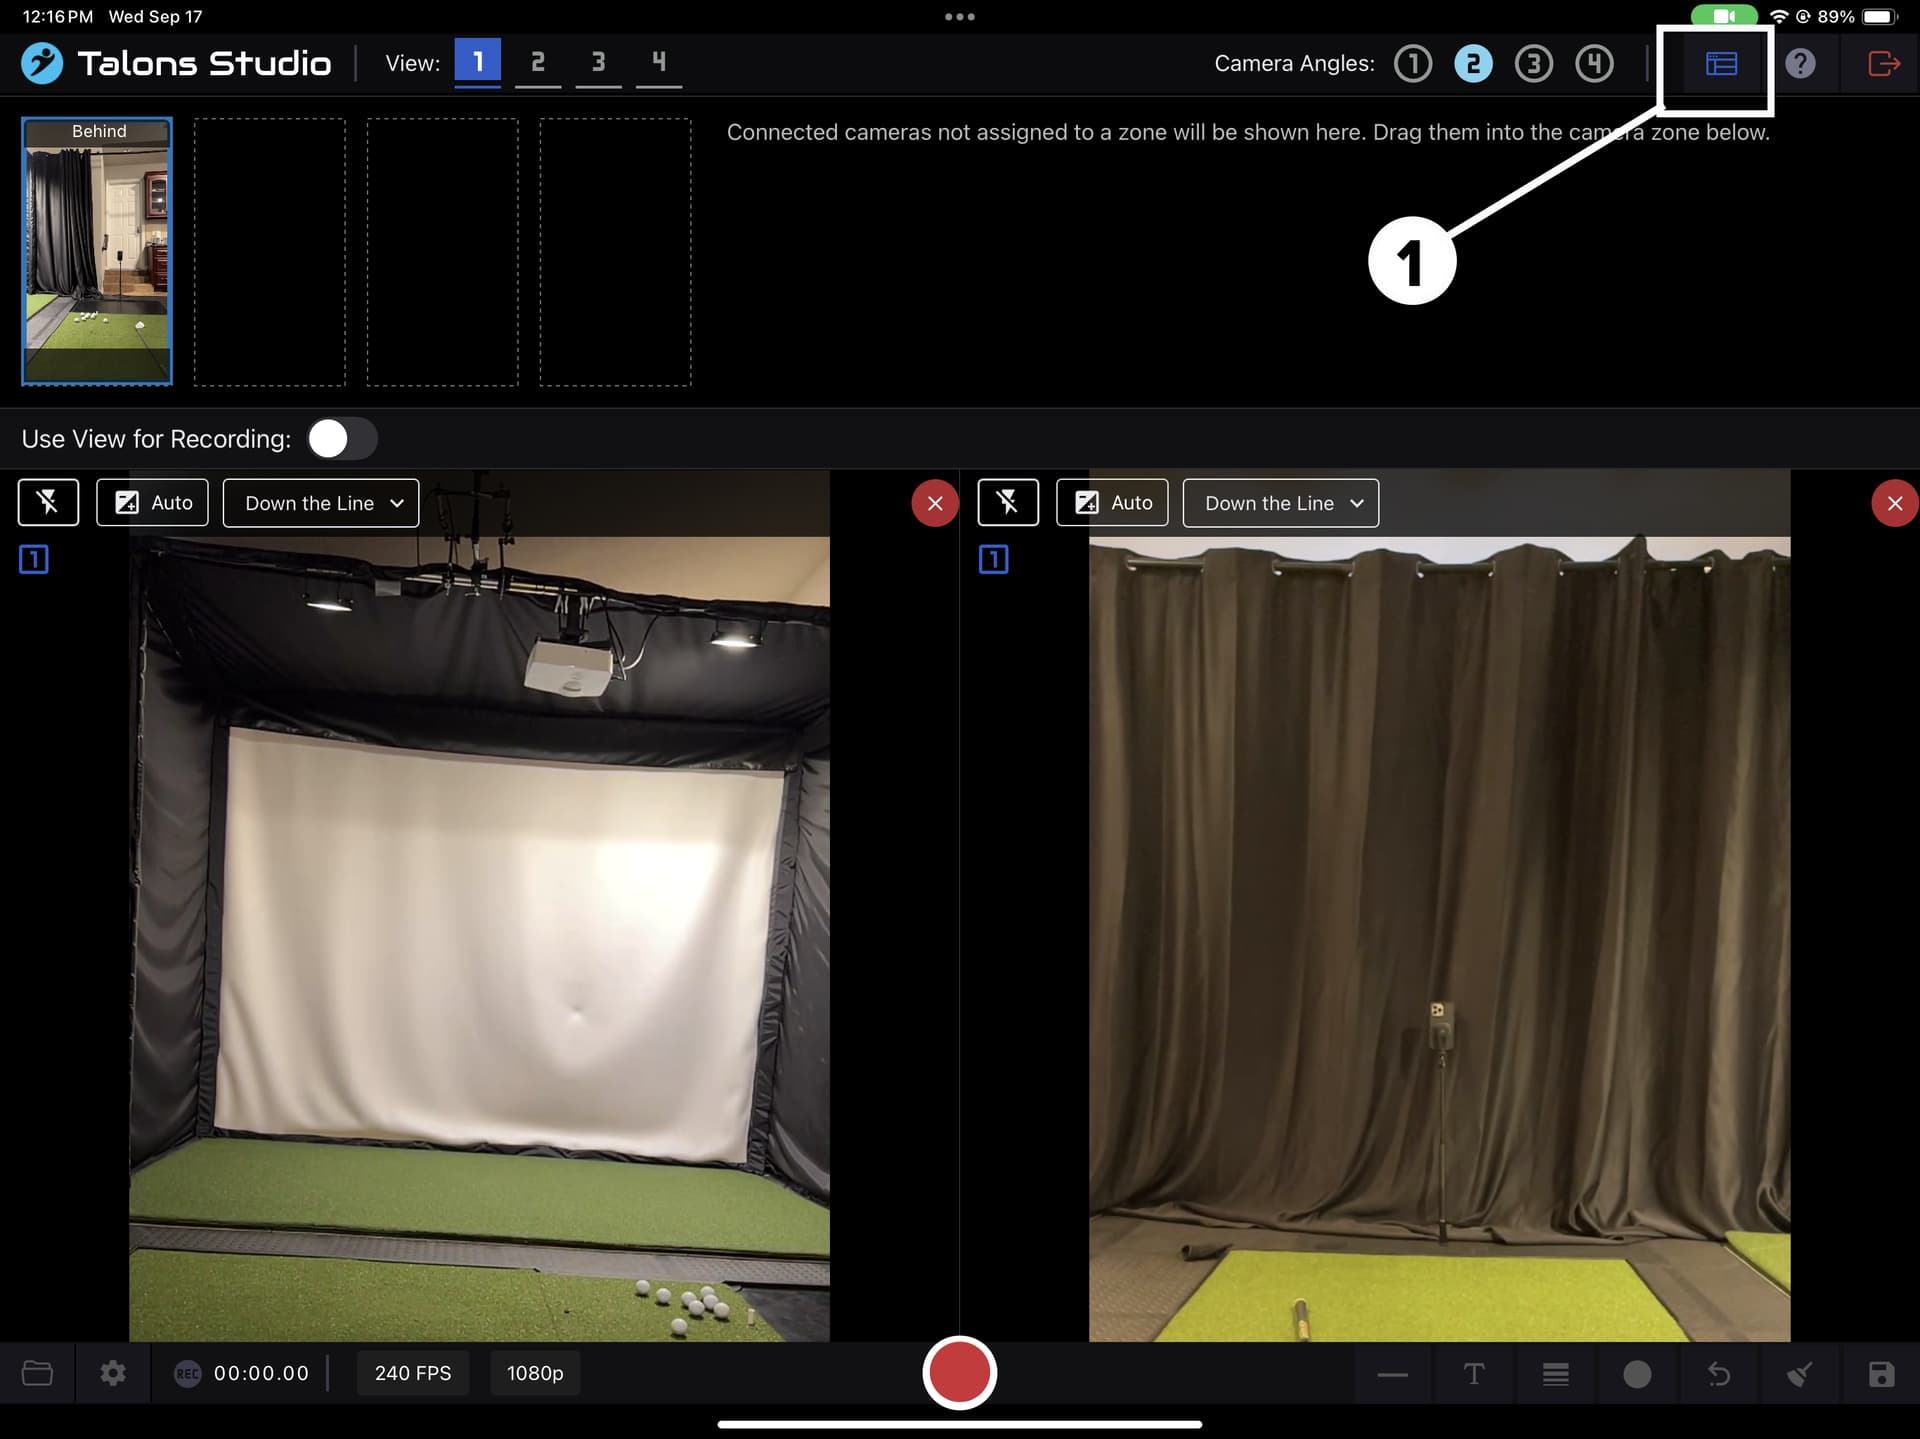The width and height of the screenshot is (1920, 1439).
Task: Select camera angles count 3
Action: coord(1533,64)
